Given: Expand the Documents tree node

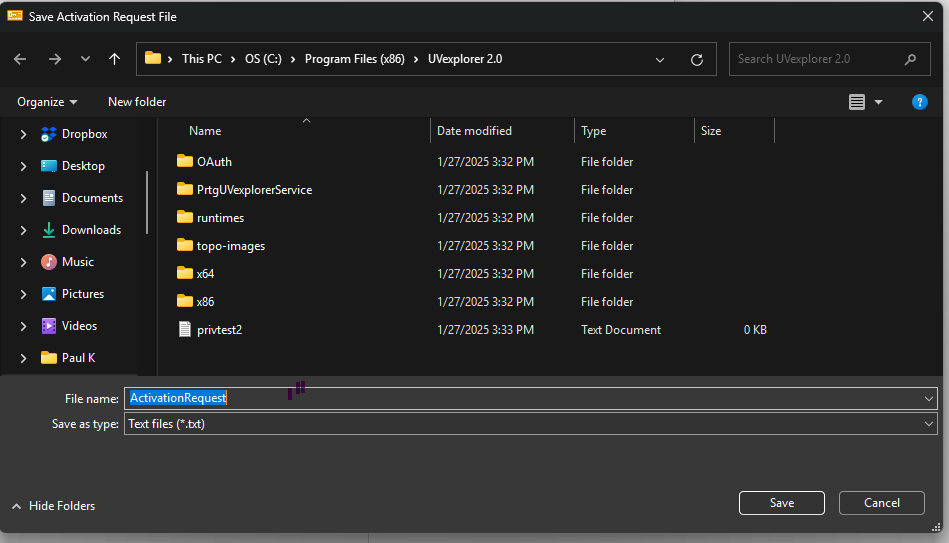Looking at the screenshot, I should coord(23,198).
